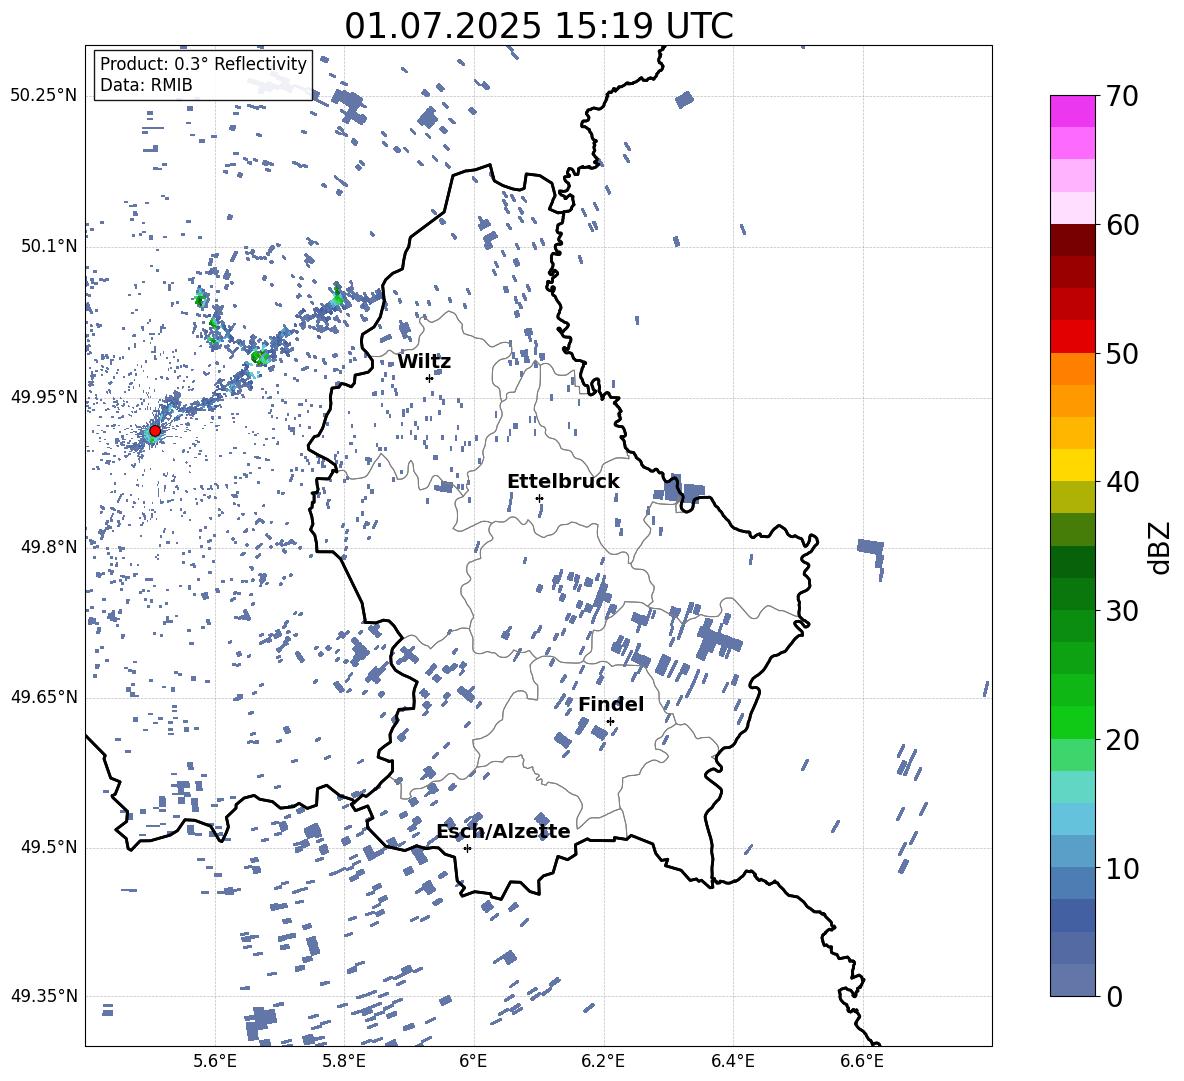Click the 6°E longitude label
Image resolution: width=1184 pixels, height=1081 pixels.
pos(473,1062)
